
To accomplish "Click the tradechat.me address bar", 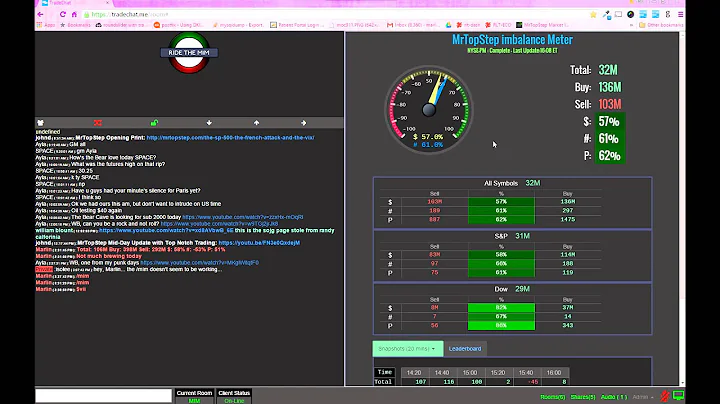I will pos(335,14).
